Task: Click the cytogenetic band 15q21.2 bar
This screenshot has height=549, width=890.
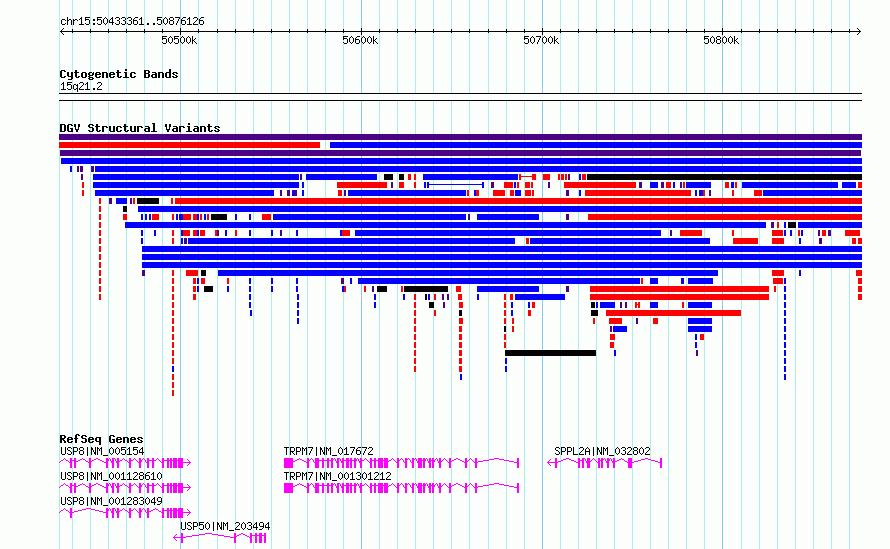Action: pos(460,97)
